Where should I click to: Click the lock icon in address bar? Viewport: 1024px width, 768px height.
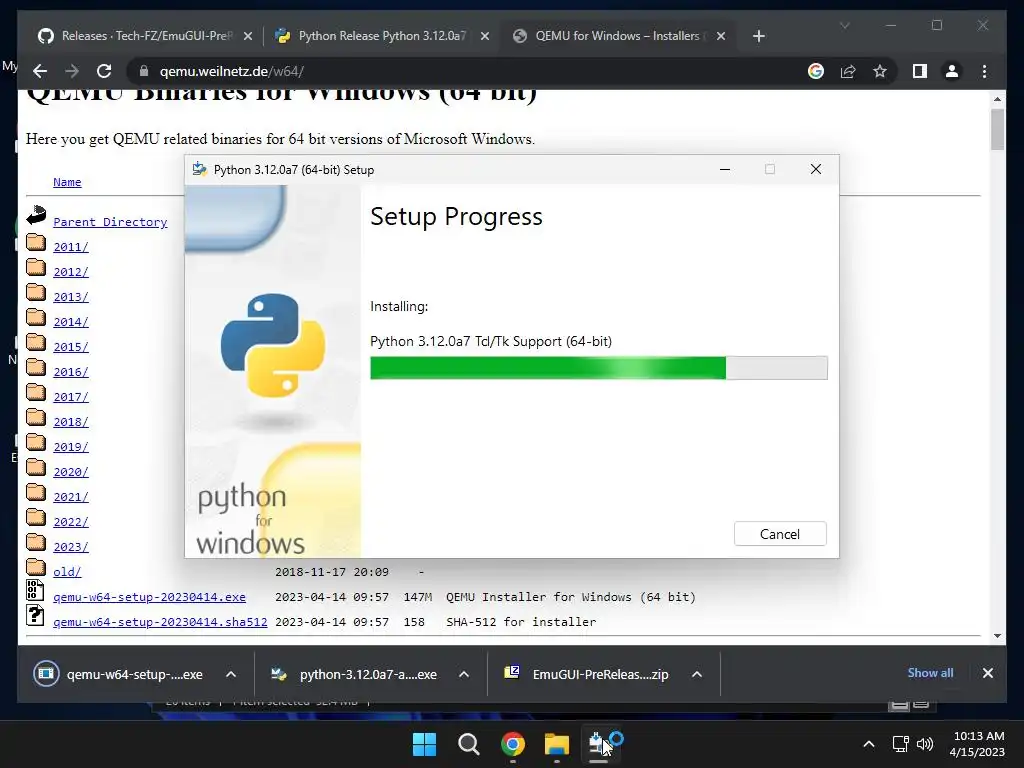[144, 71]
